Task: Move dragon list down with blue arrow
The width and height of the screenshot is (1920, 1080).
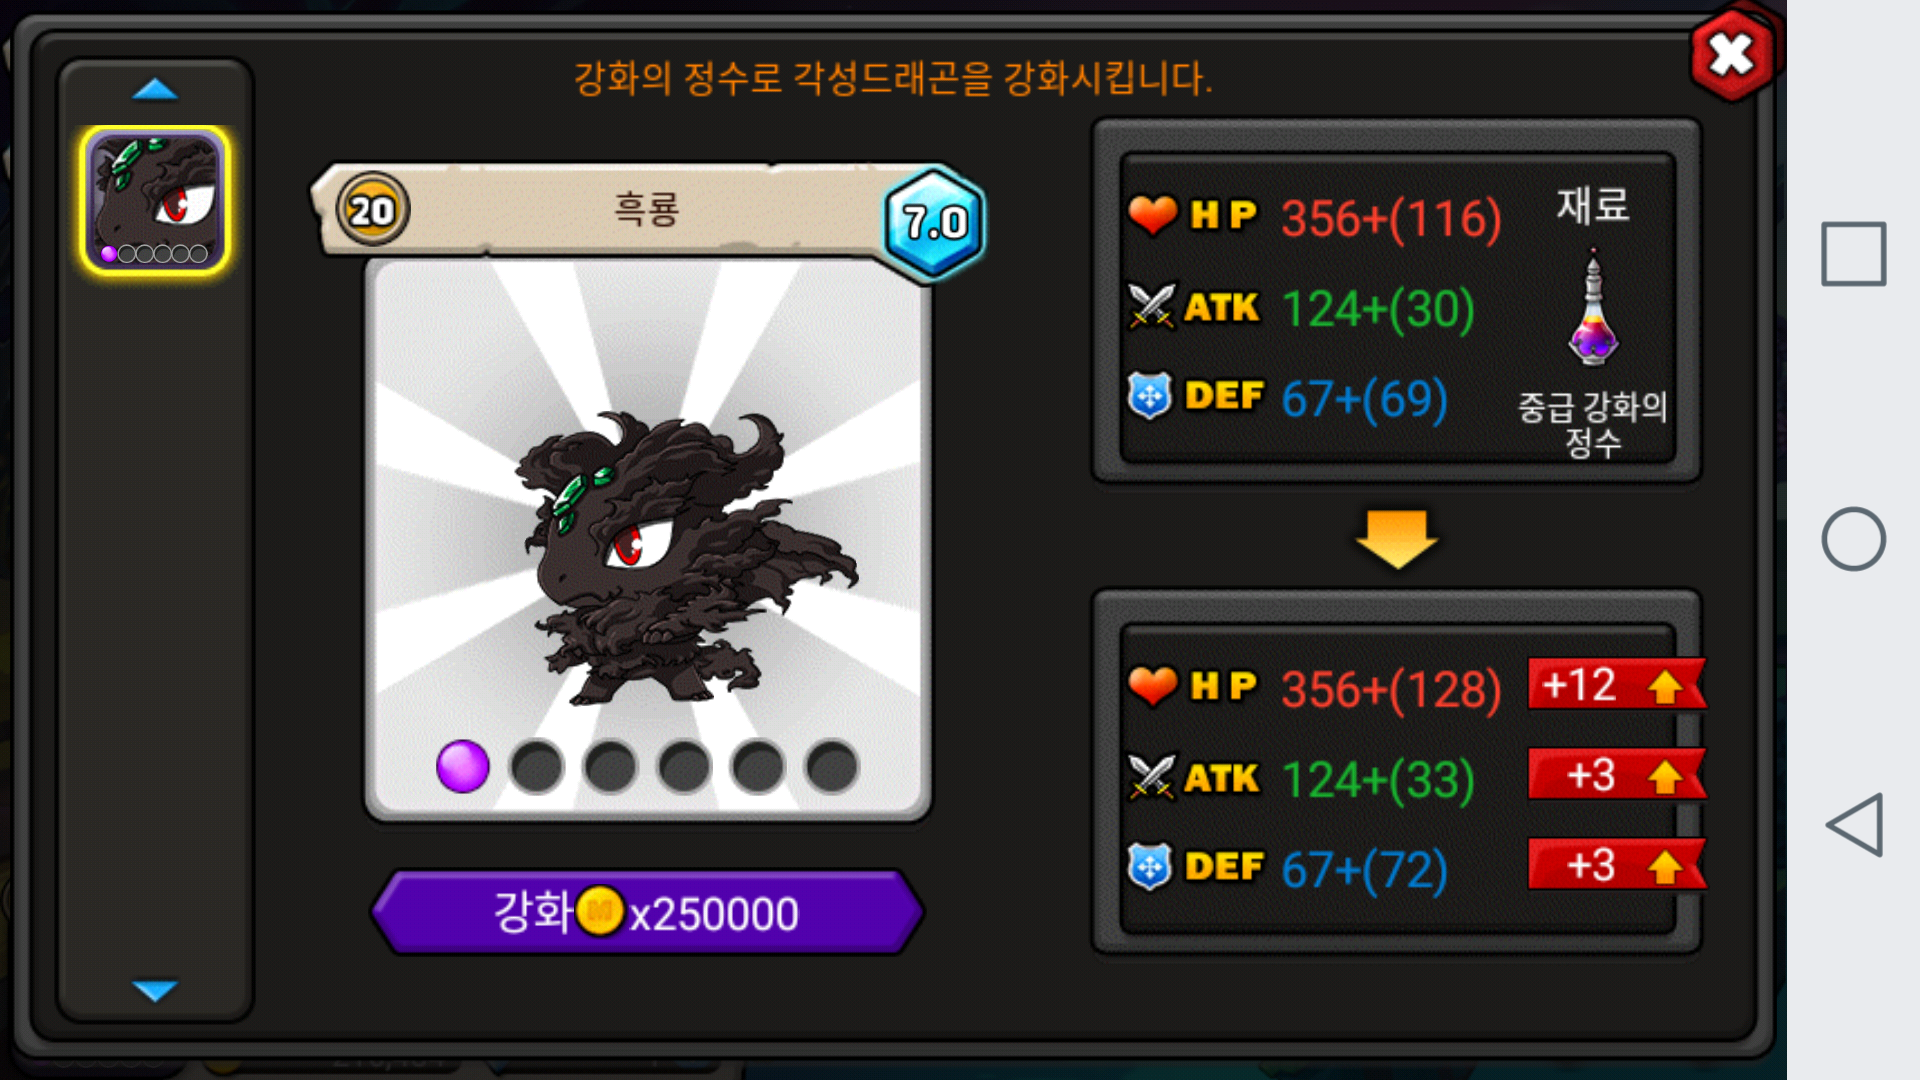Action: point(155,990)
